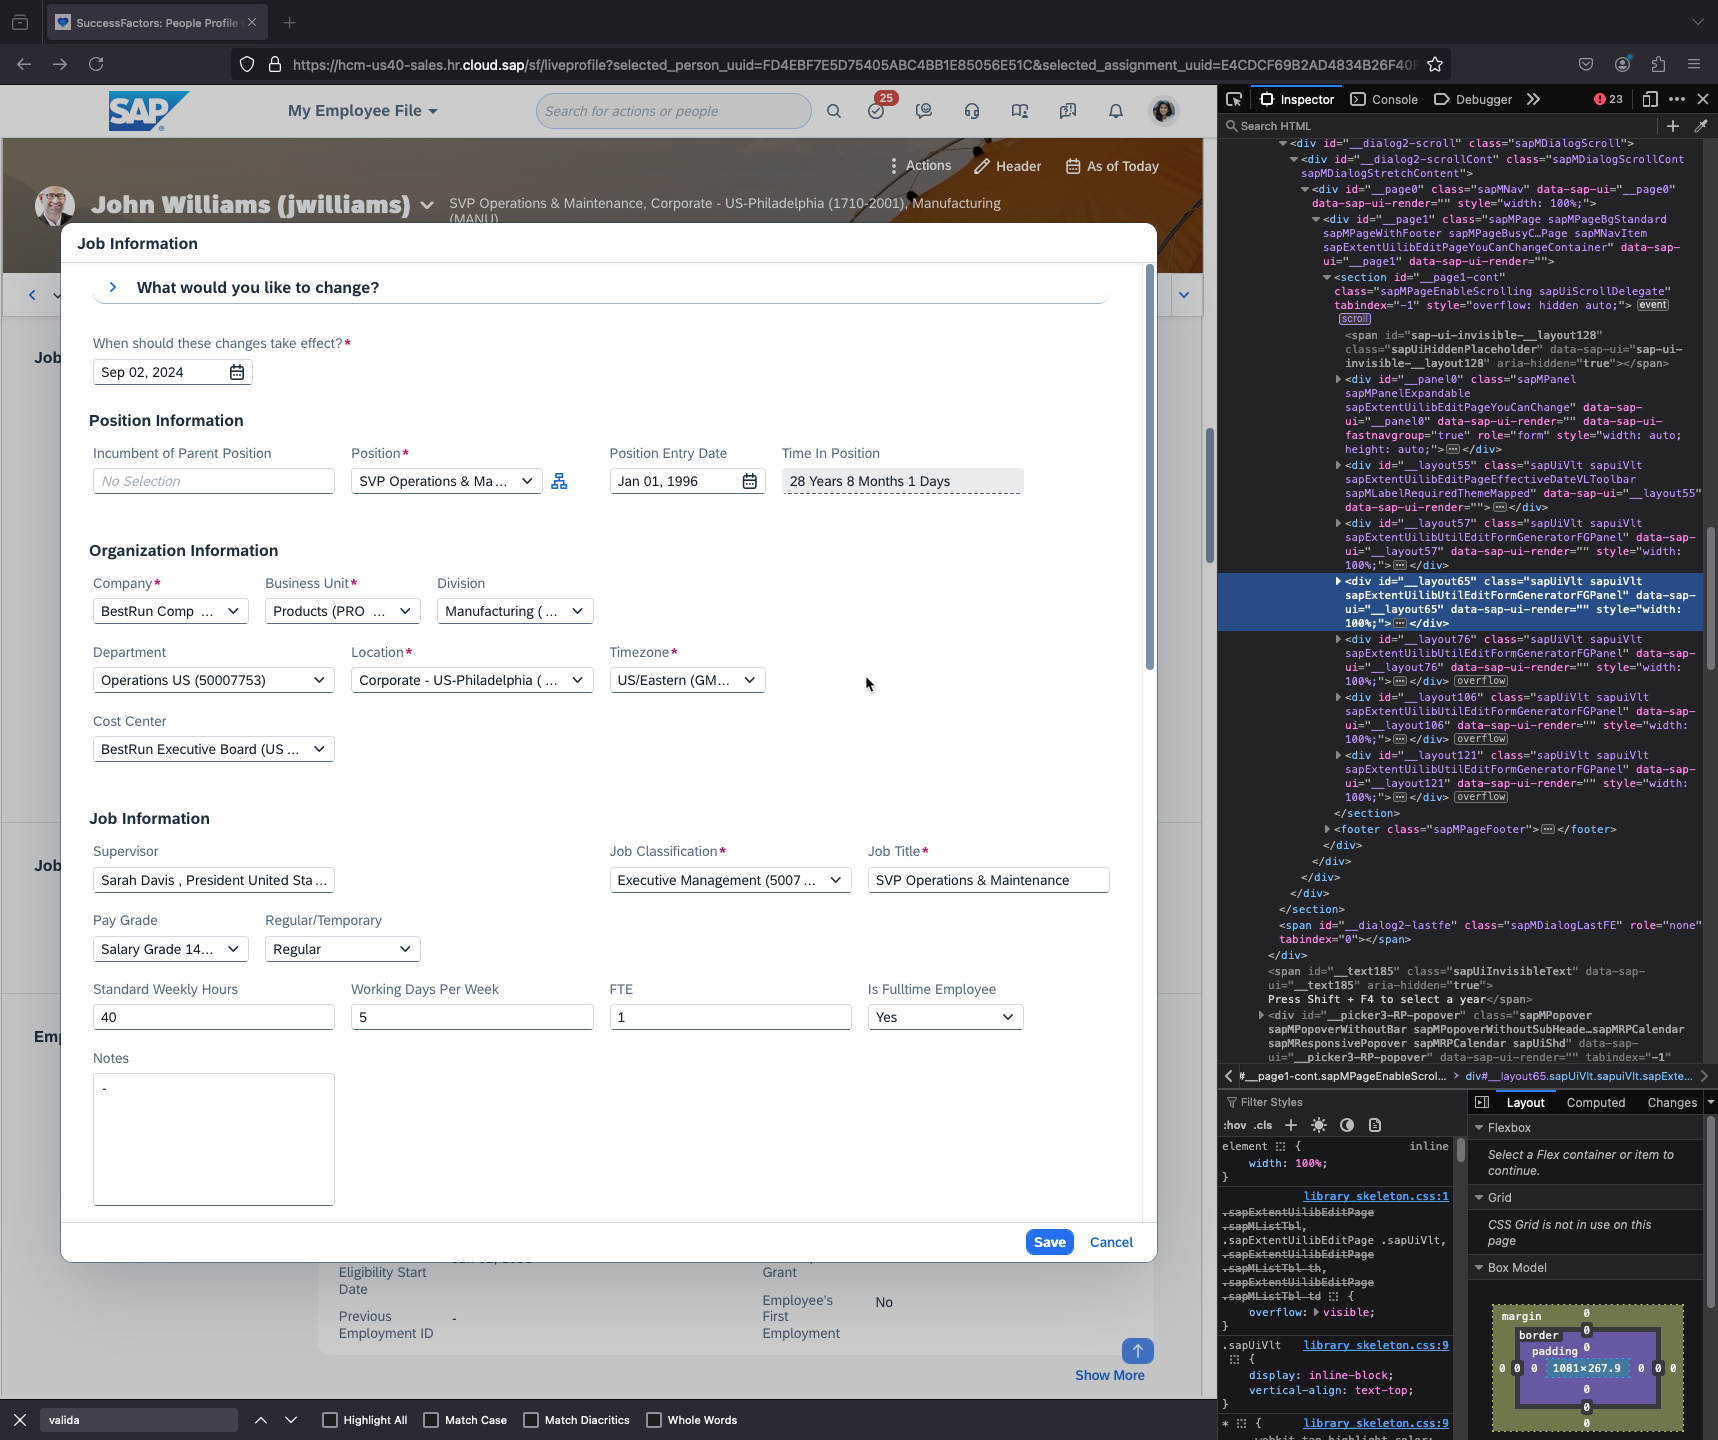The image size is (1718, 1440).
Task: Toggle dark color scheme simulation
Action: click(1347, 1125)
